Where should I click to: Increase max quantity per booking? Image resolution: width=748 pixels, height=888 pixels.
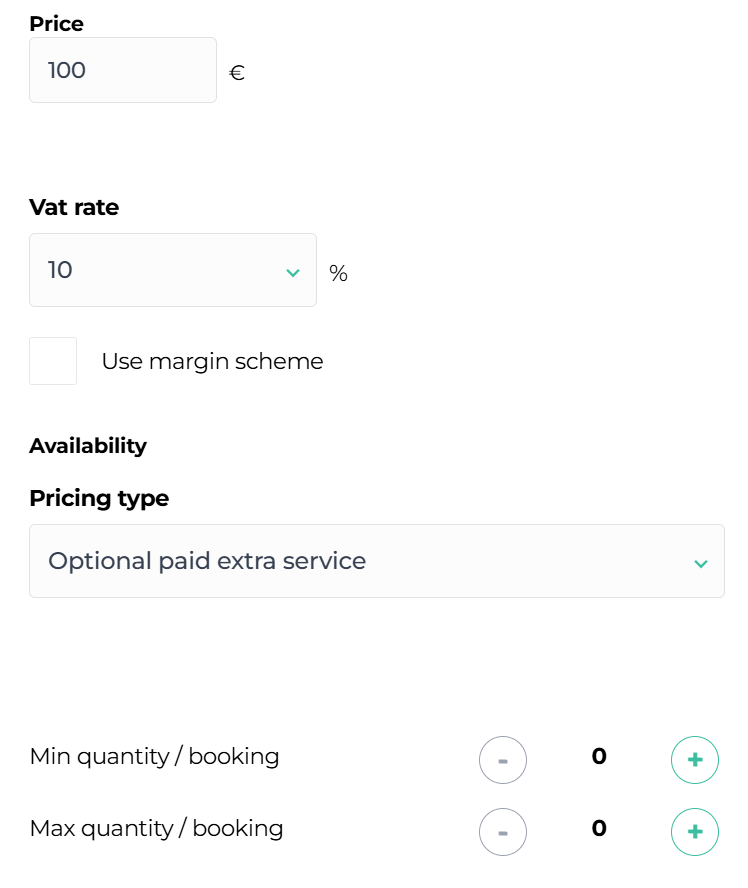click(x=694, y=832)
